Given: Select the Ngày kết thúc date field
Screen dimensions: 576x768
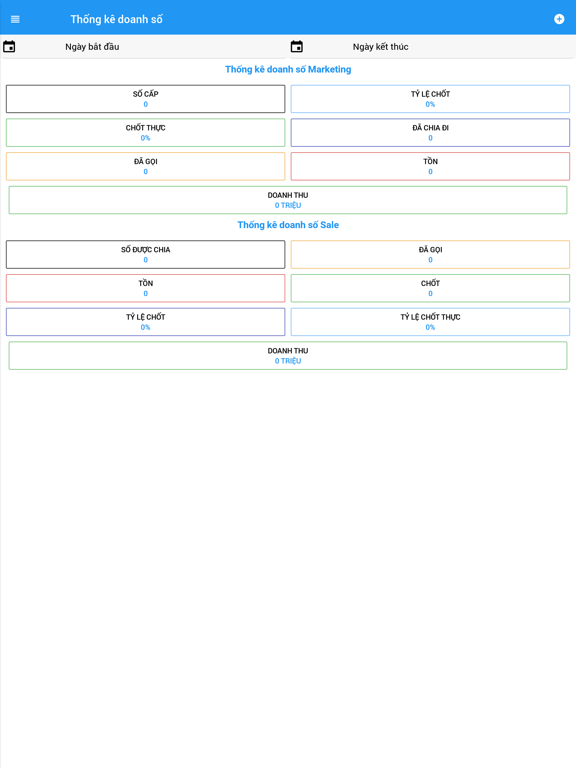Looking at the screenshot, I should coord(432,47).
